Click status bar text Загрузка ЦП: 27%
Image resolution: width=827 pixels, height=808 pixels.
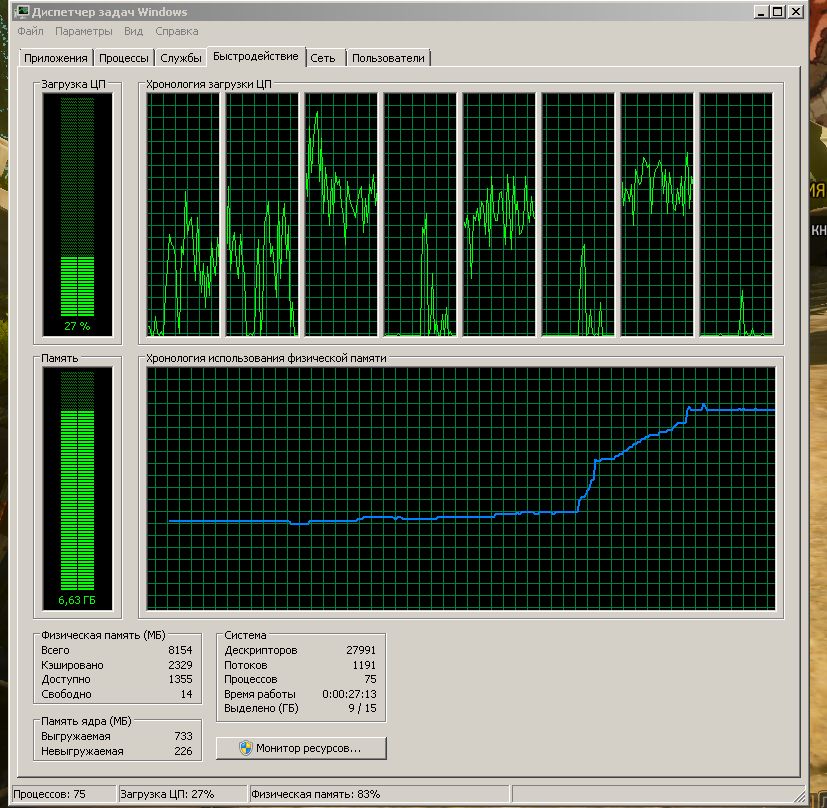tap(167, 794)
